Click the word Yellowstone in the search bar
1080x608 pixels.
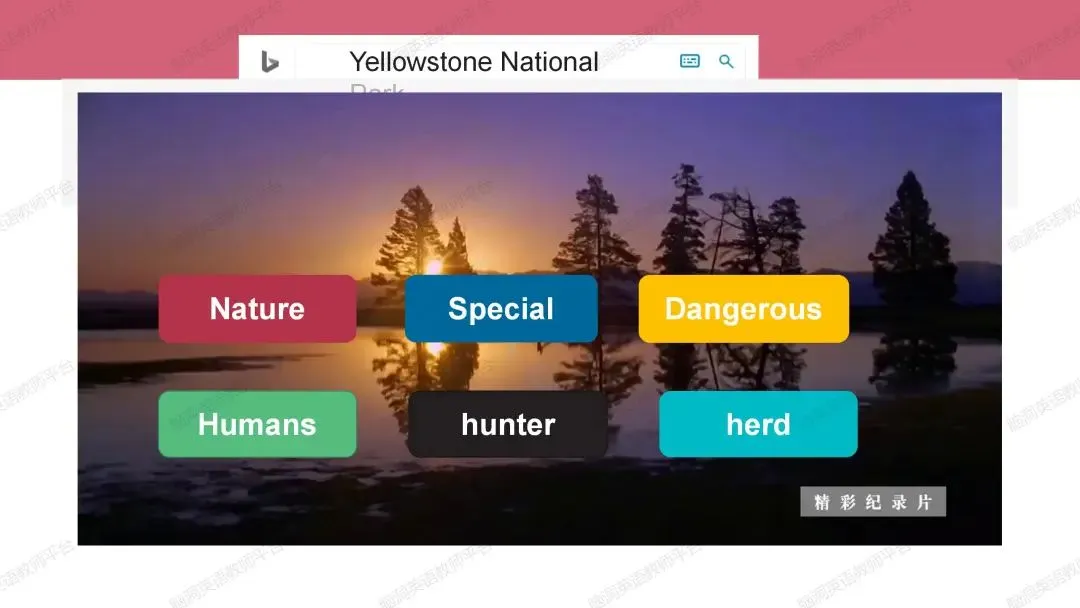click(421, 62)
